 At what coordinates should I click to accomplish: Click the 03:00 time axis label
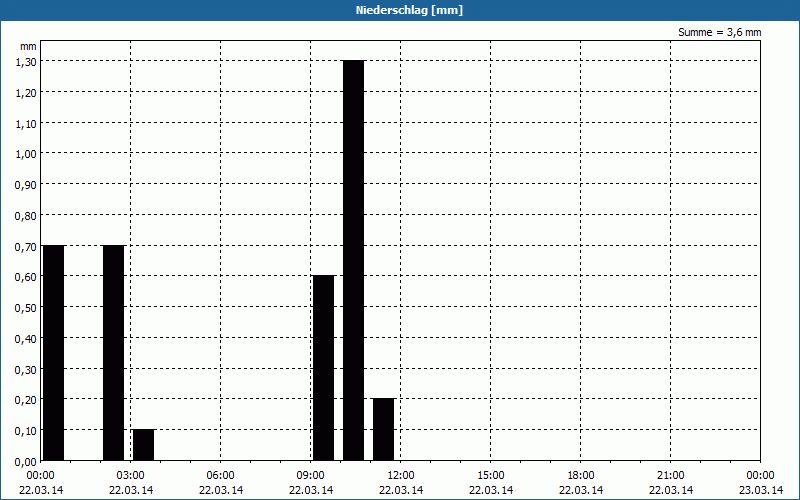point(131,475)
